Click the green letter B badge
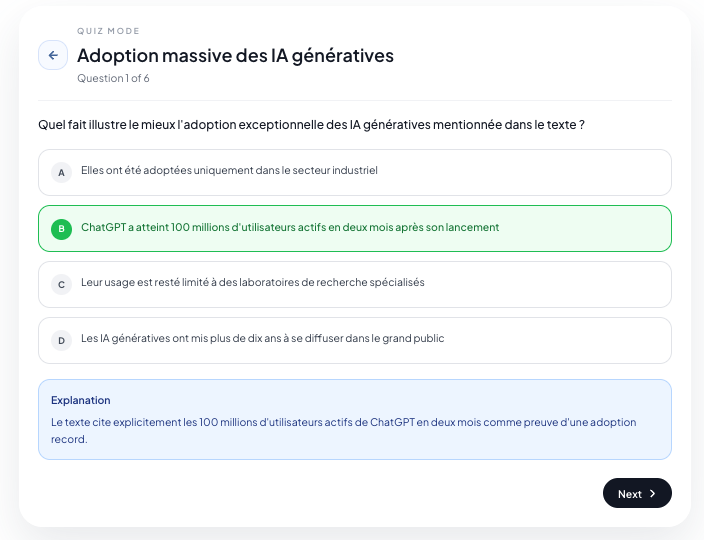The height and width of the screenshot is (540, 704). pos(62,229)
